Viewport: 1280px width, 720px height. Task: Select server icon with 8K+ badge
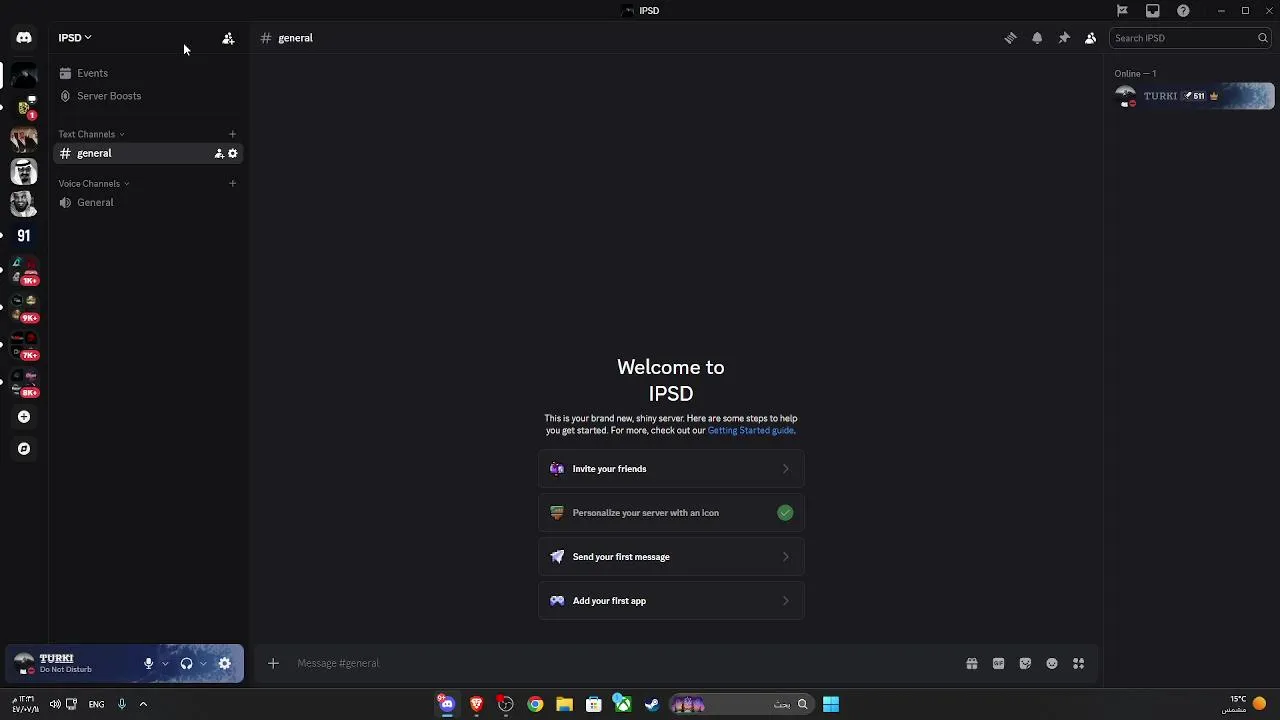coord(24,382)
